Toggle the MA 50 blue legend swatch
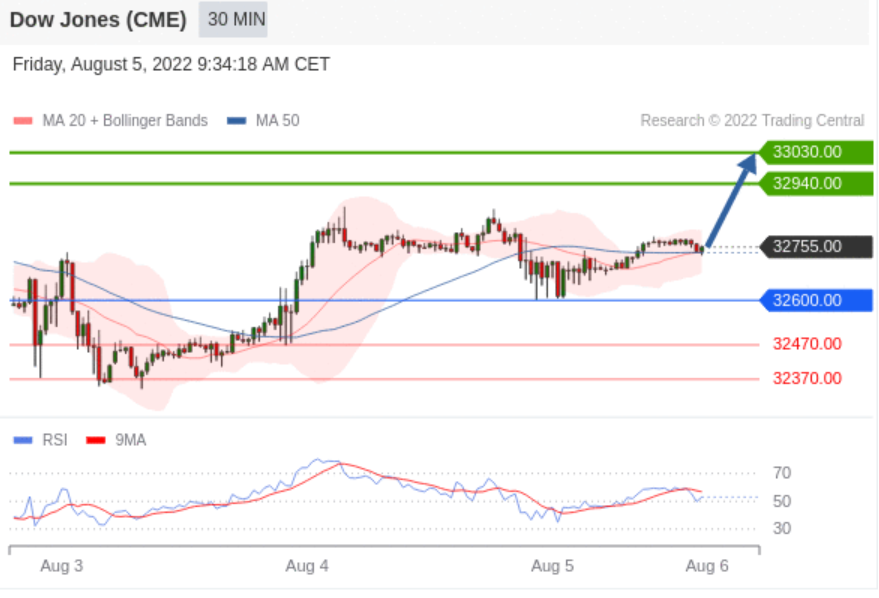The image size is (879, 598). (x=237, y=120)
